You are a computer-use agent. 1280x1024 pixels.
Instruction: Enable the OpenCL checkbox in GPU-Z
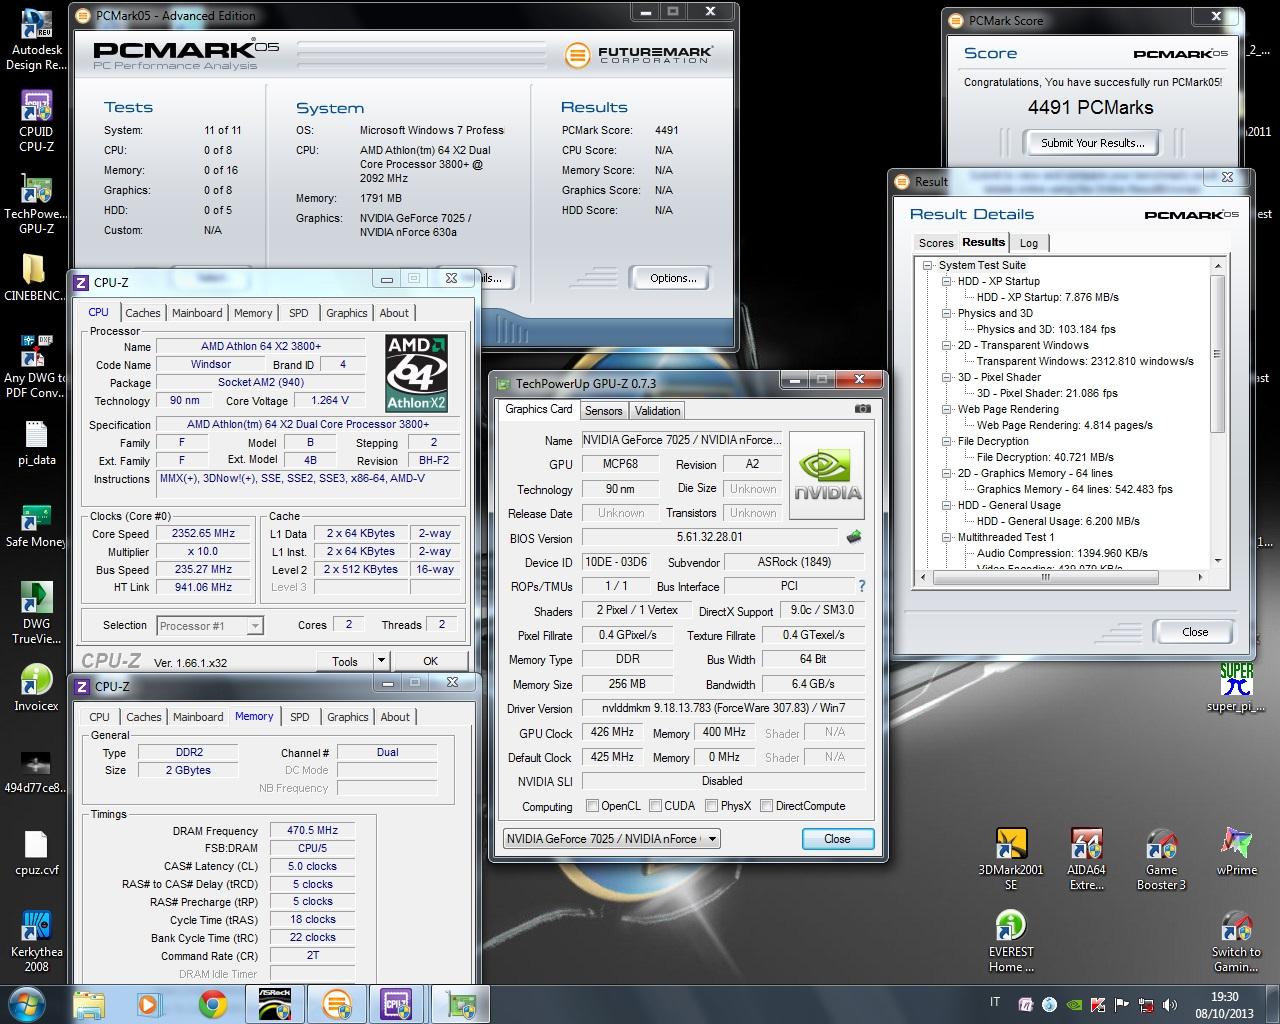click(x=592, y=805)
